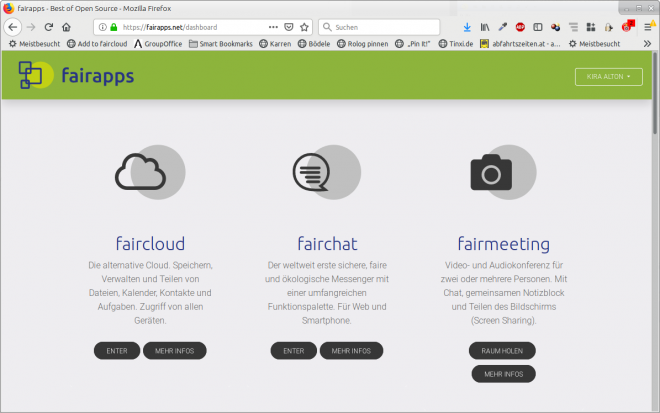Click the fairapps wordmark text
This screenshot has height=413, width=660.
98,76
